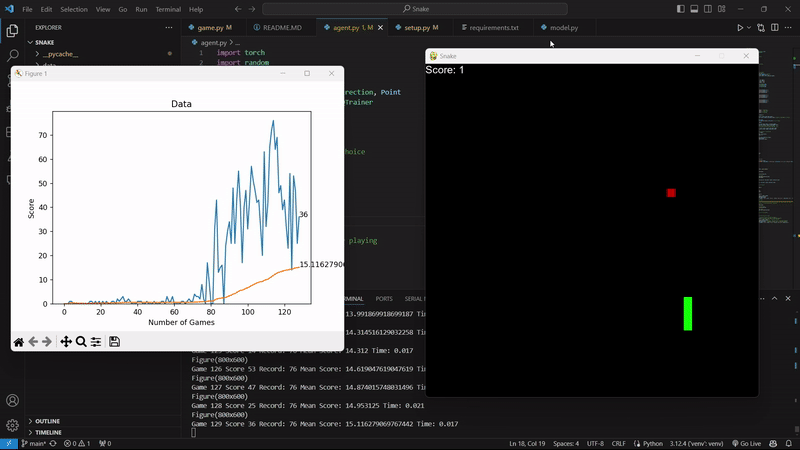Save the figure with the disk icon

click(x=115, y=342)
